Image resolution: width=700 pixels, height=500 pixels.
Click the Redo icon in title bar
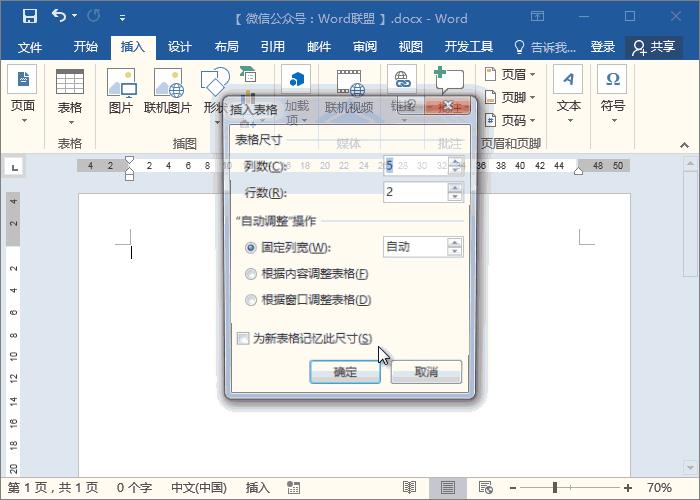coord(94,17)
